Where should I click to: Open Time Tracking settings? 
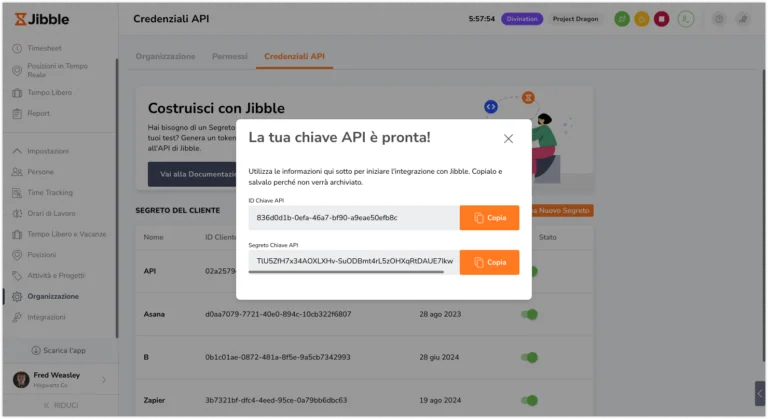50,193
